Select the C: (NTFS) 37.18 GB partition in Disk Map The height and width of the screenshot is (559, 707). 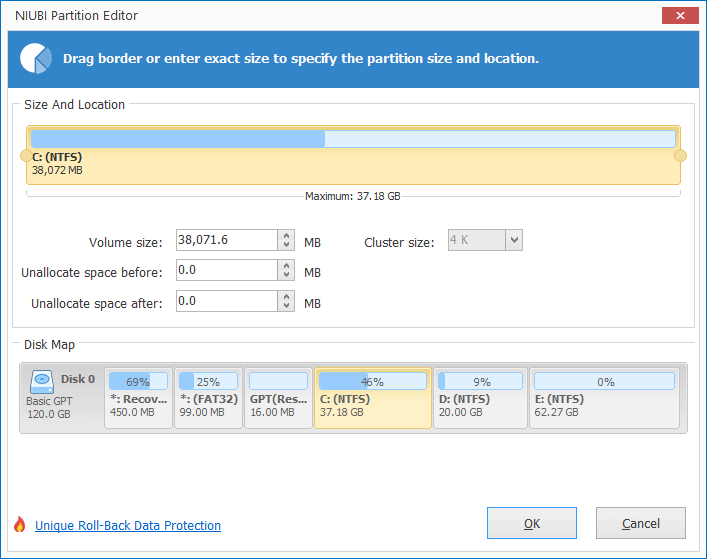[x=373, y=398]
